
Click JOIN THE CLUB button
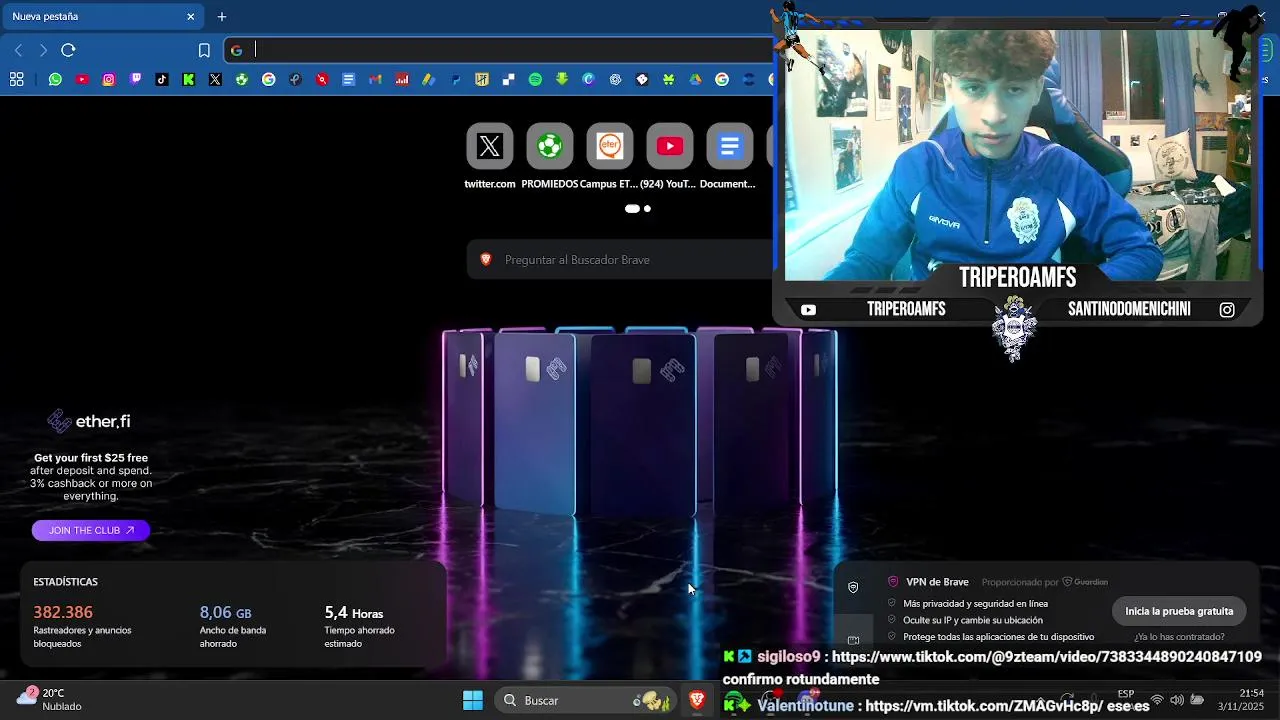point(91,530)
